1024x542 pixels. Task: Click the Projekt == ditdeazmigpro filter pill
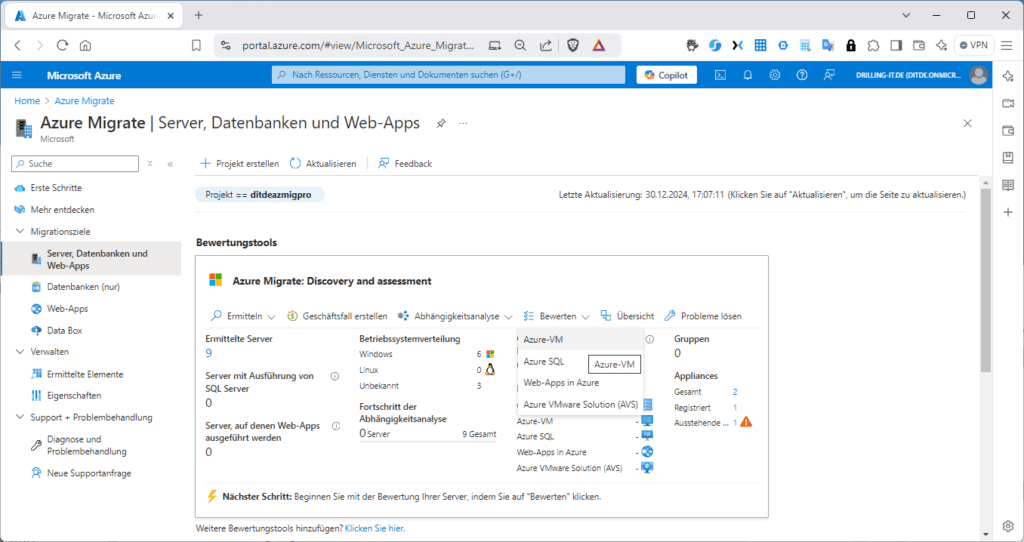click(259, 195)
